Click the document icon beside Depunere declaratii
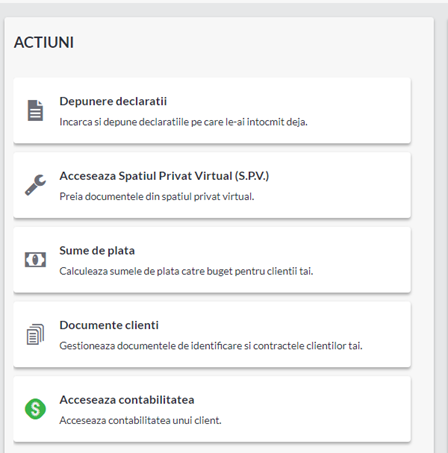 (35, 110)
